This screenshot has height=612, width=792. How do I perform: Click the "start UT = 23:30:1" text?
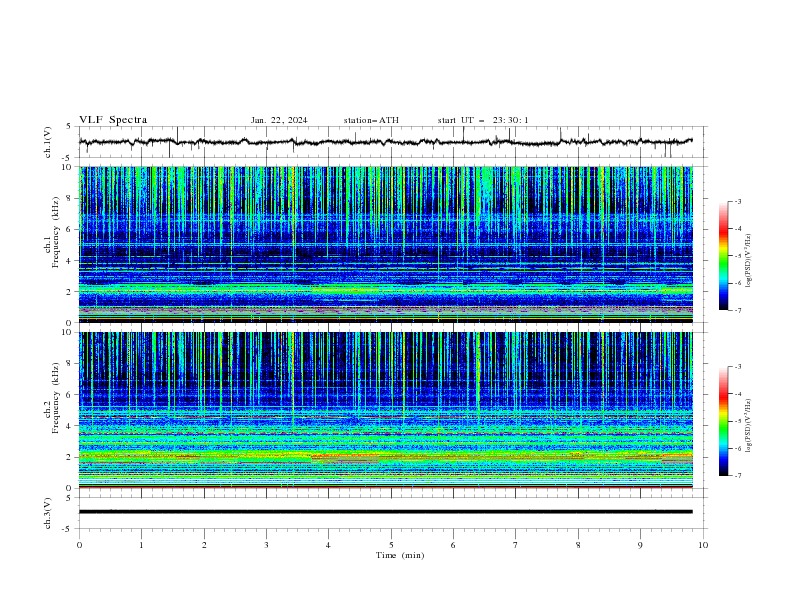(x=483, y=120)
